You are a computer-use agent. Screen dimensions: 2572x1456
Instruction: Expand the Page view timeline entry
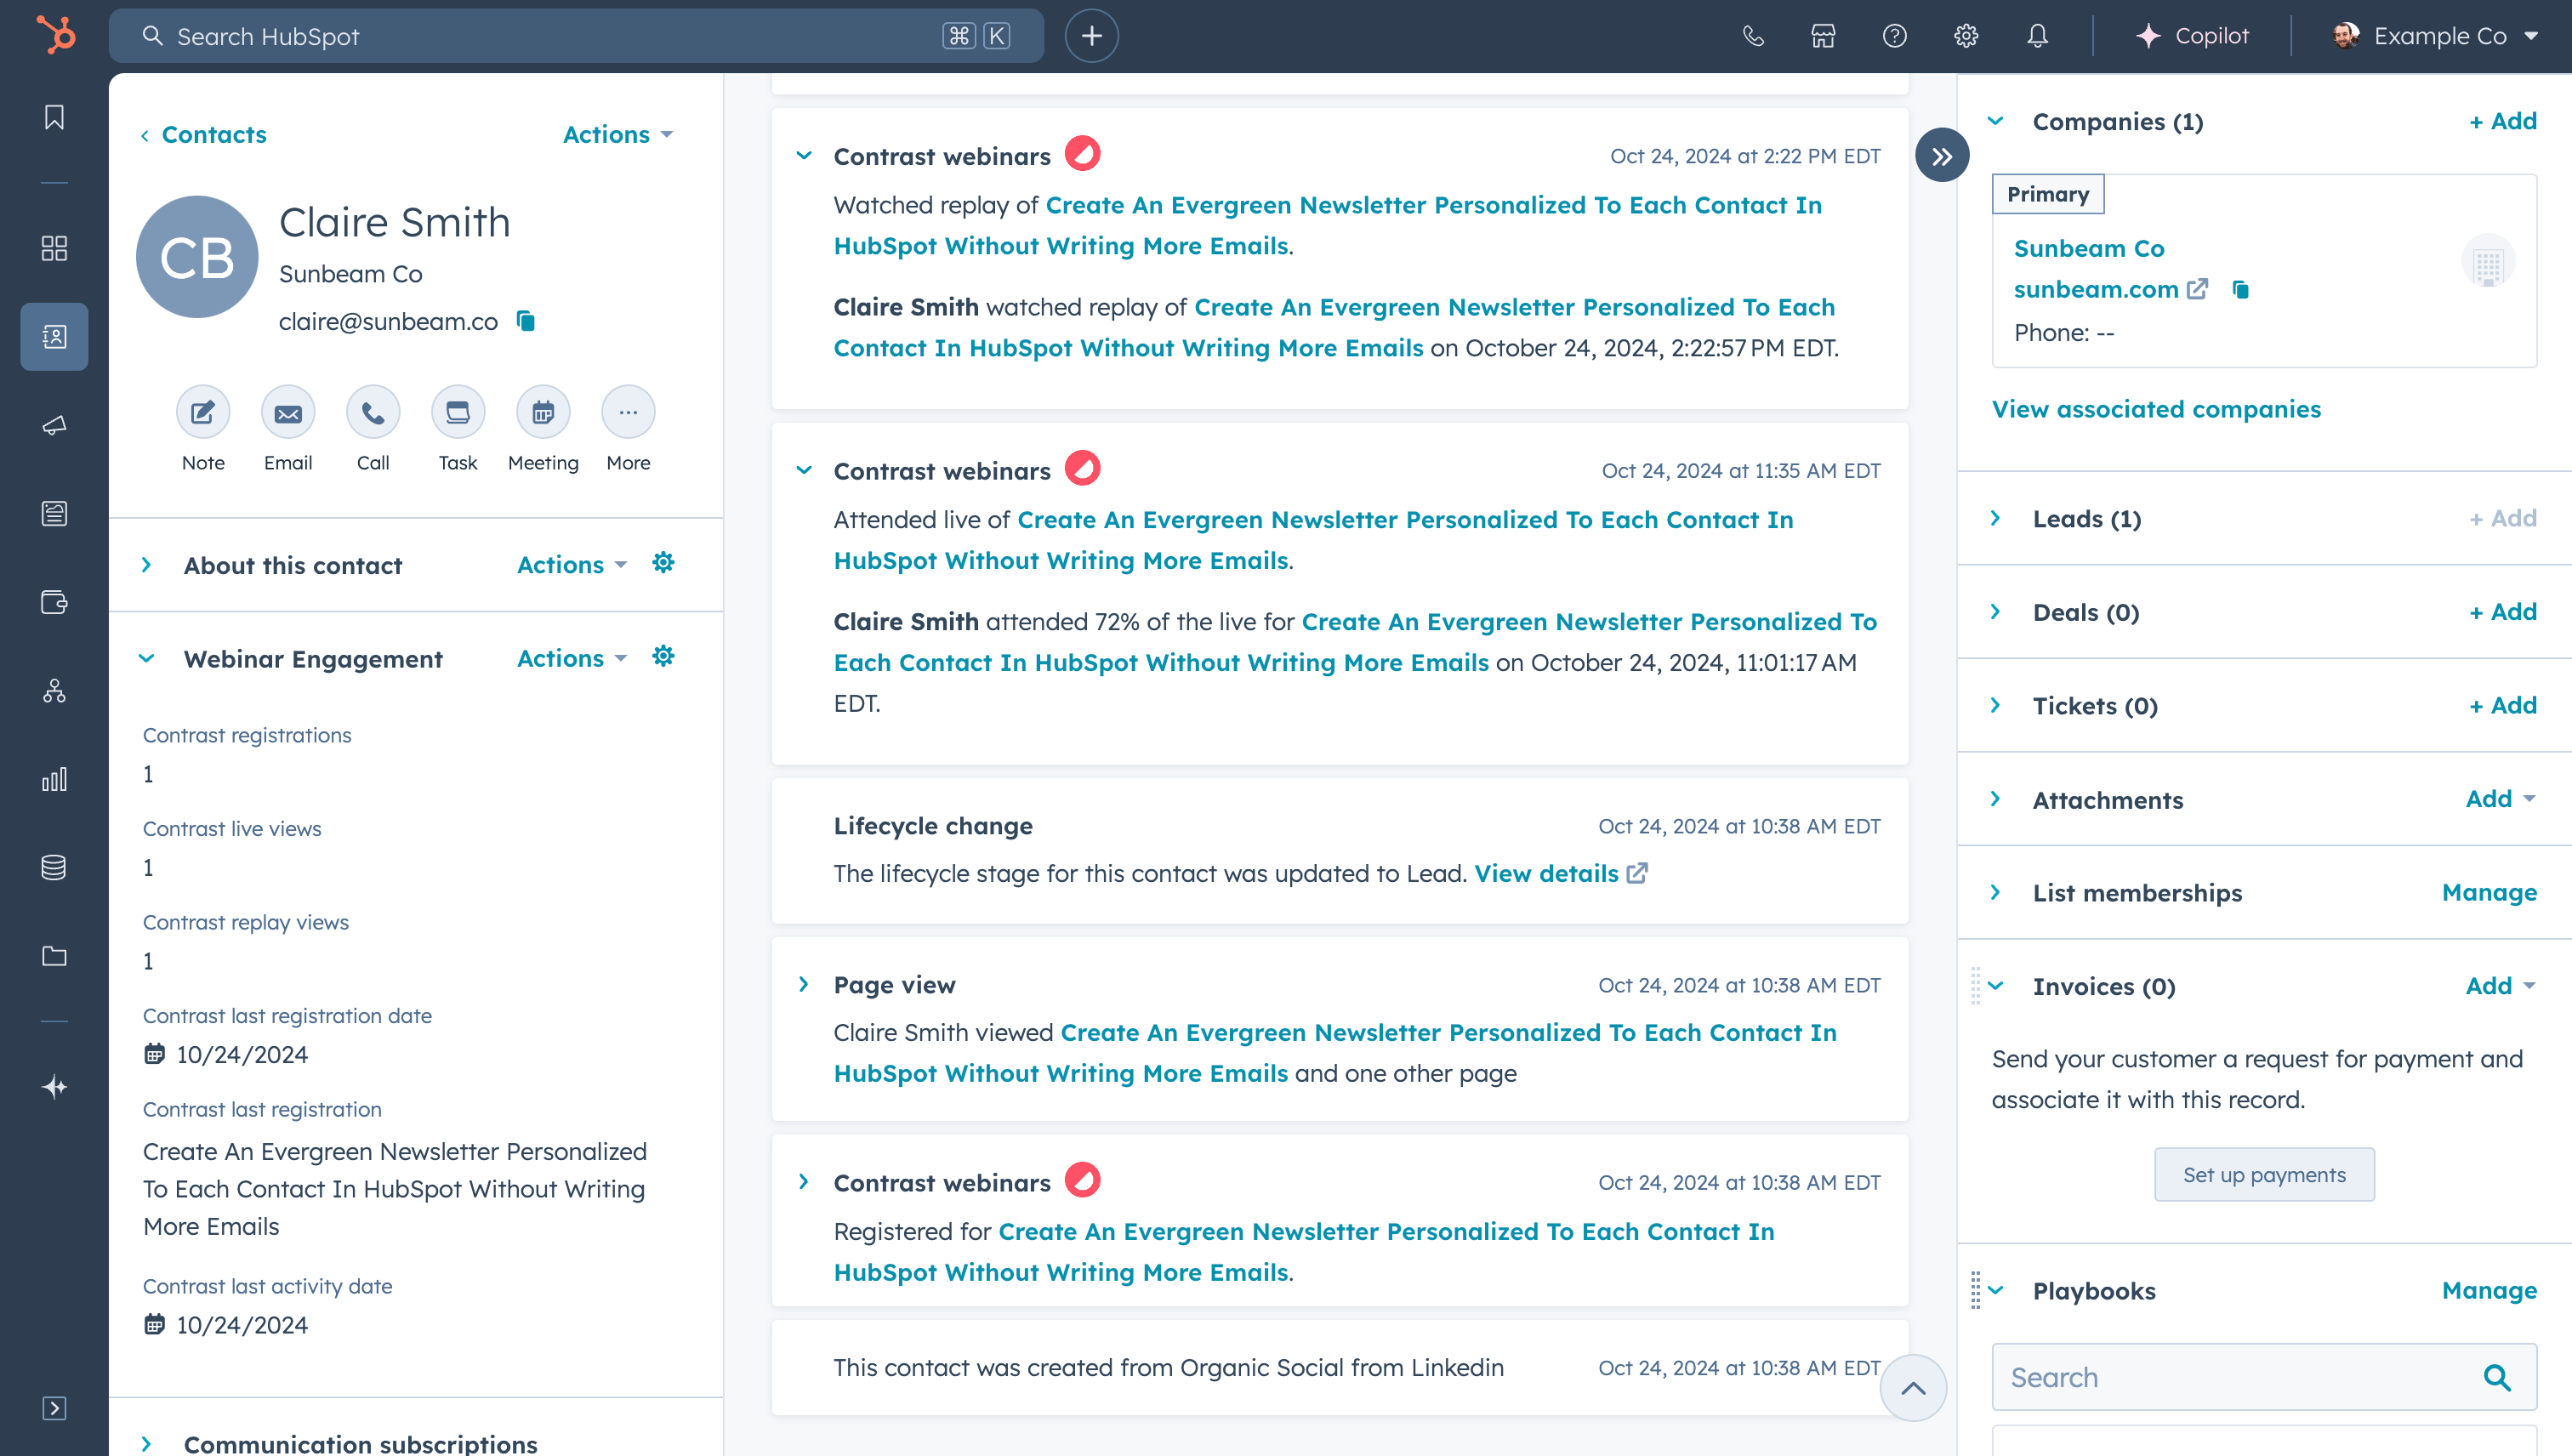point(804,985)
